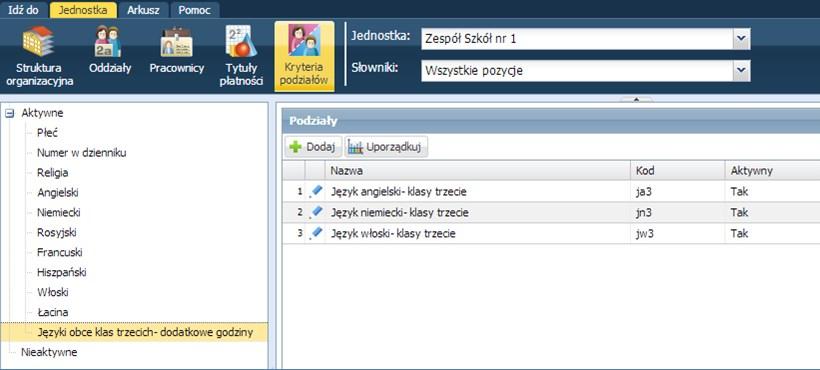The height and width of the screenshot is (370, 820).
Task: Click the Wszystkie pozycje field
Action: (x=577, y=70)
